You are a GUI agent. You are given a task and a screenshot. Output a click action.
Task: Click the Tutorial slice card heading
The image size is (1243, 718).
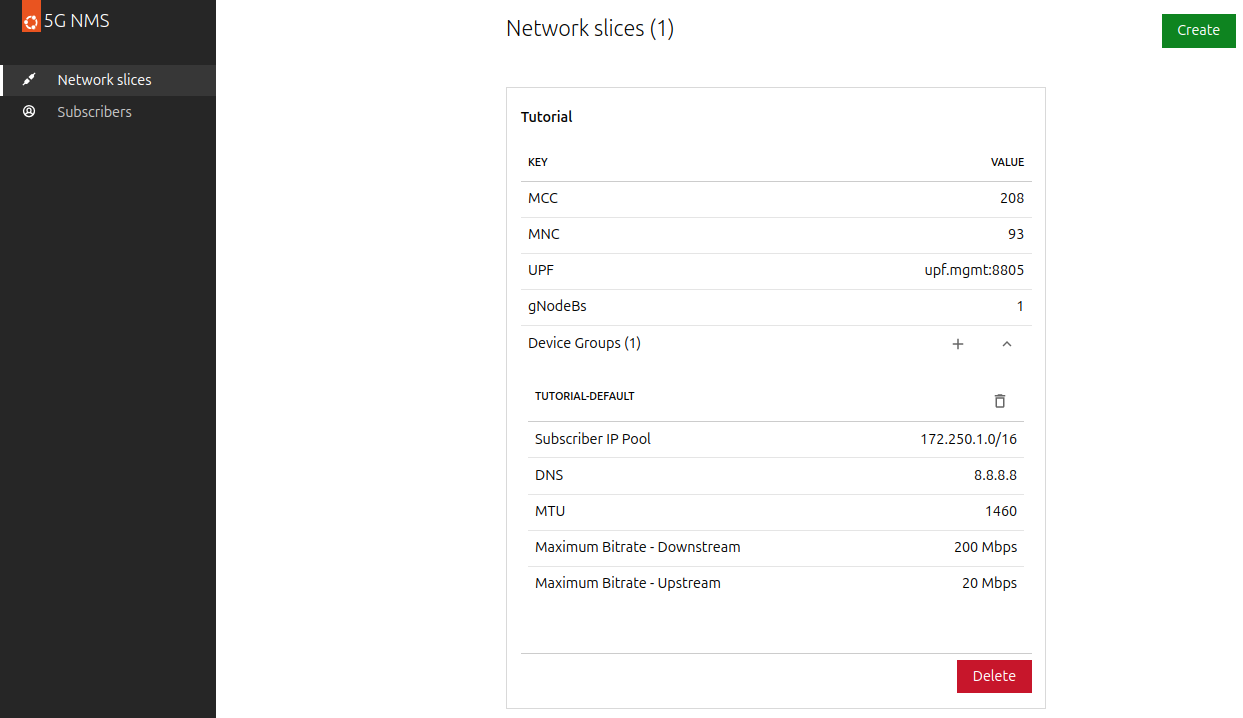(547, 117)
